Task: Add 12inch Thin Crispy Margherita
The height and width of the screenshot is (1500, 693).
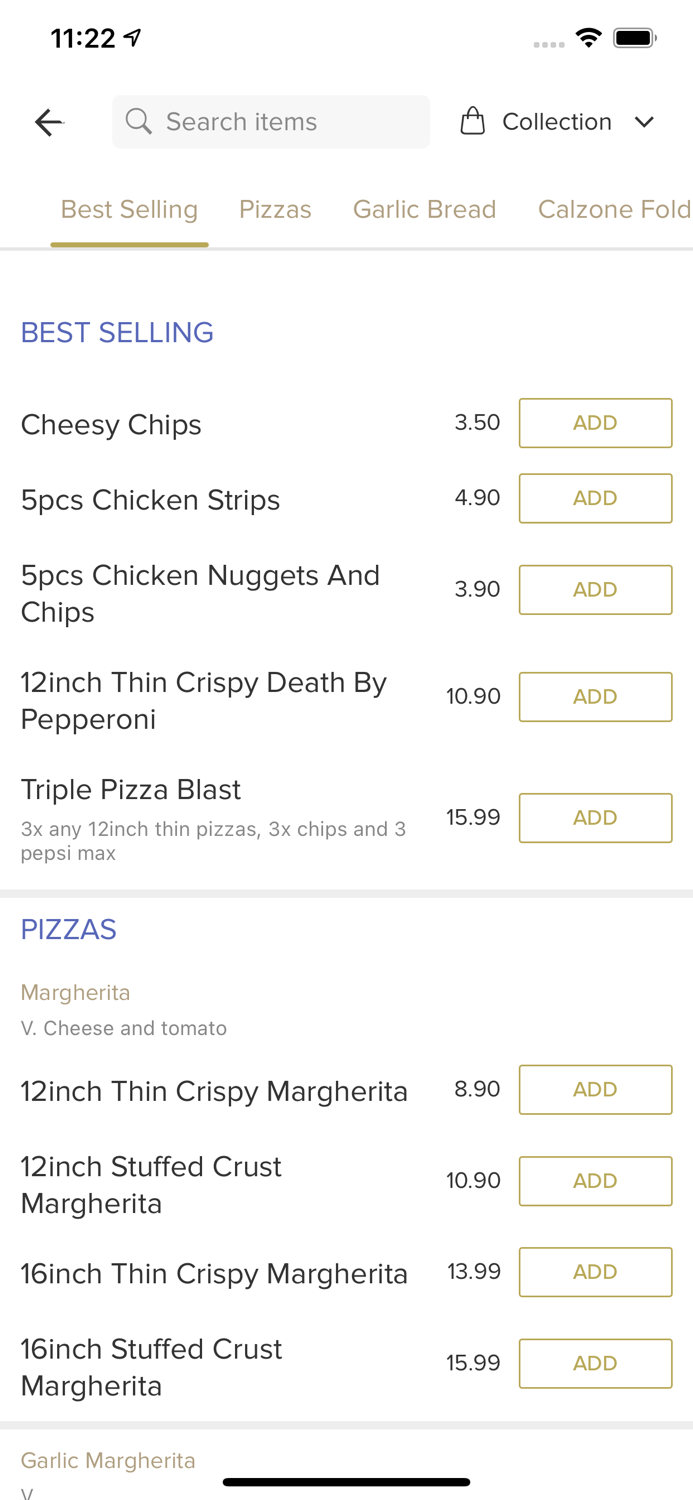Action: click(595, 1089)
